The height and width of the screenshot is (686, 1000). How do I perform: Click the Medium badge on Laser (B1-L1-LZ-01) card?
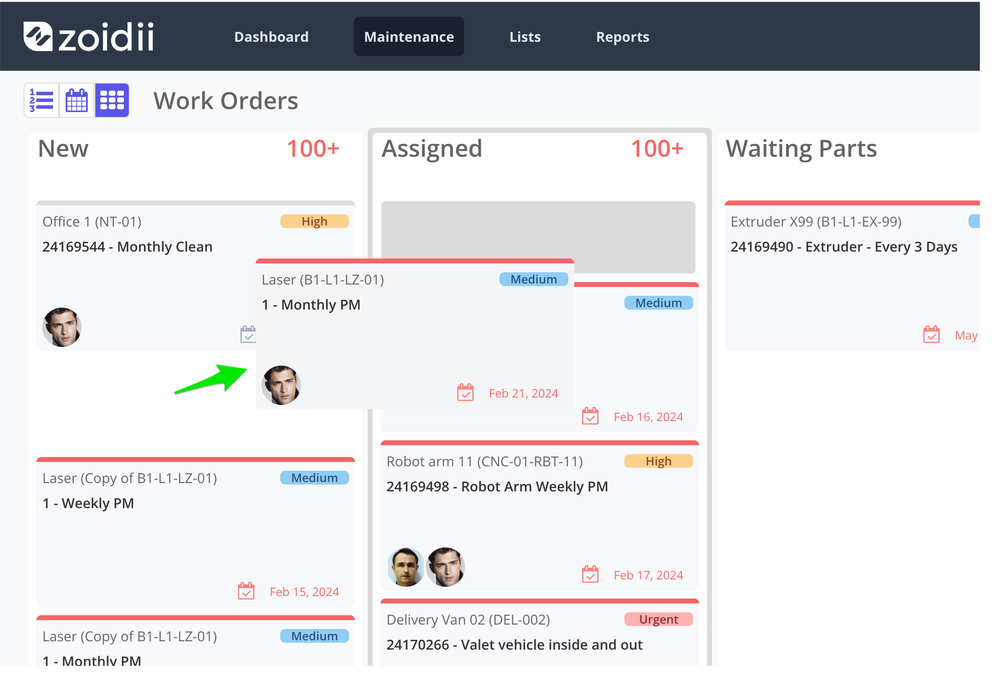coord(534,279)
